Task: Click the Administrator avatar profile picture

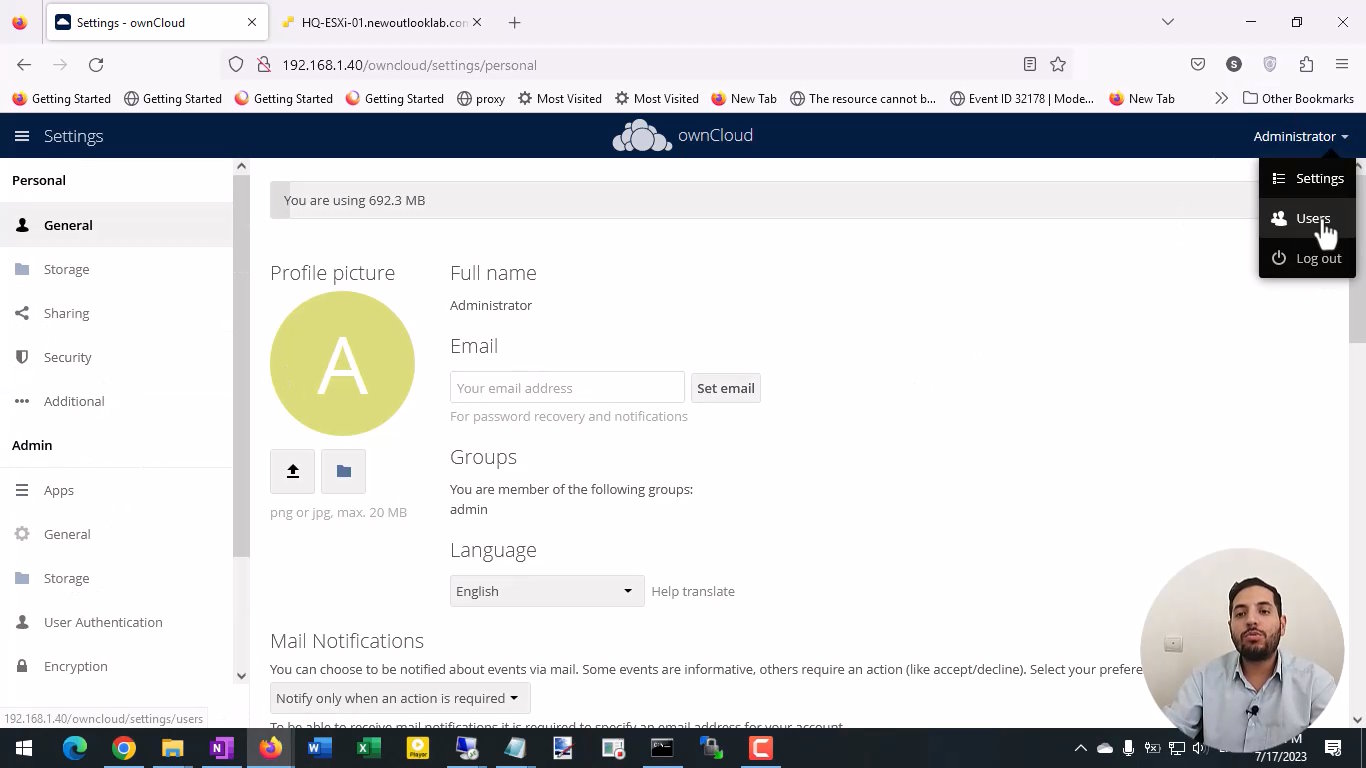Action: tap(342, 363)
